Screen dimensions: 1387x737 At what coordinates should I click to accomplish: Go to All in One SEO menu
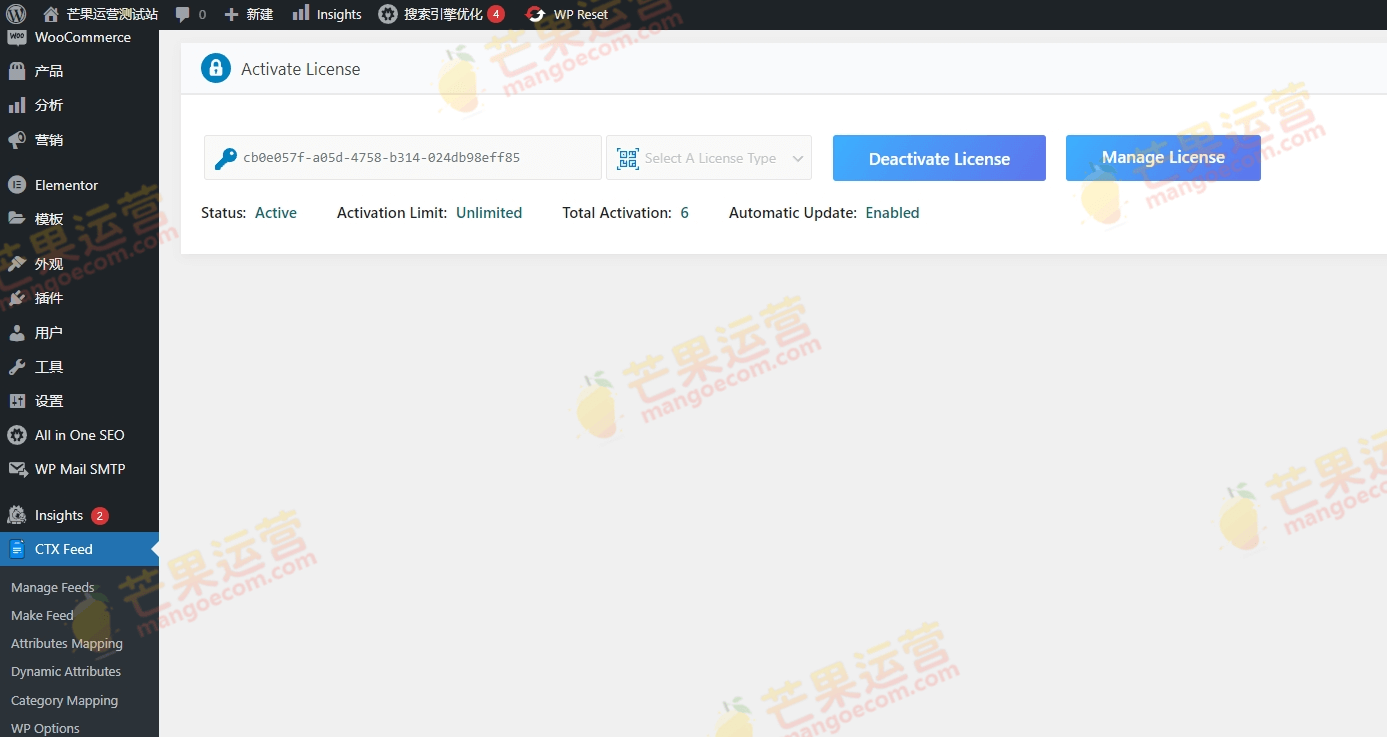(79, 435)
